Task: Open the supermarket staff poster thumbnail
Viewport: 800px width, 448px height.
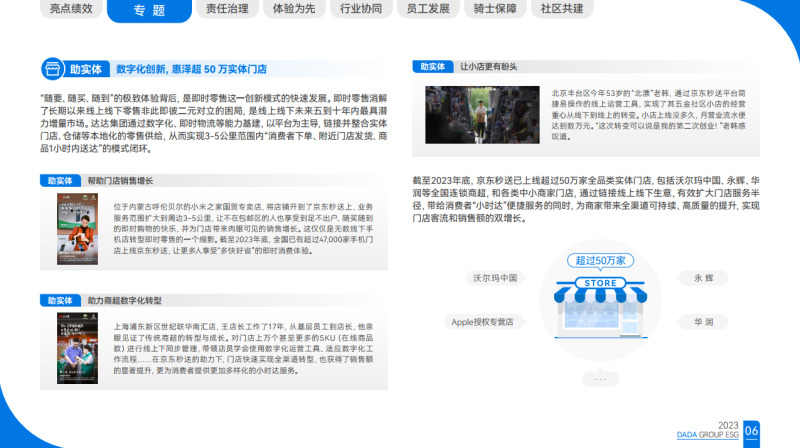Action: coord(77,349)
